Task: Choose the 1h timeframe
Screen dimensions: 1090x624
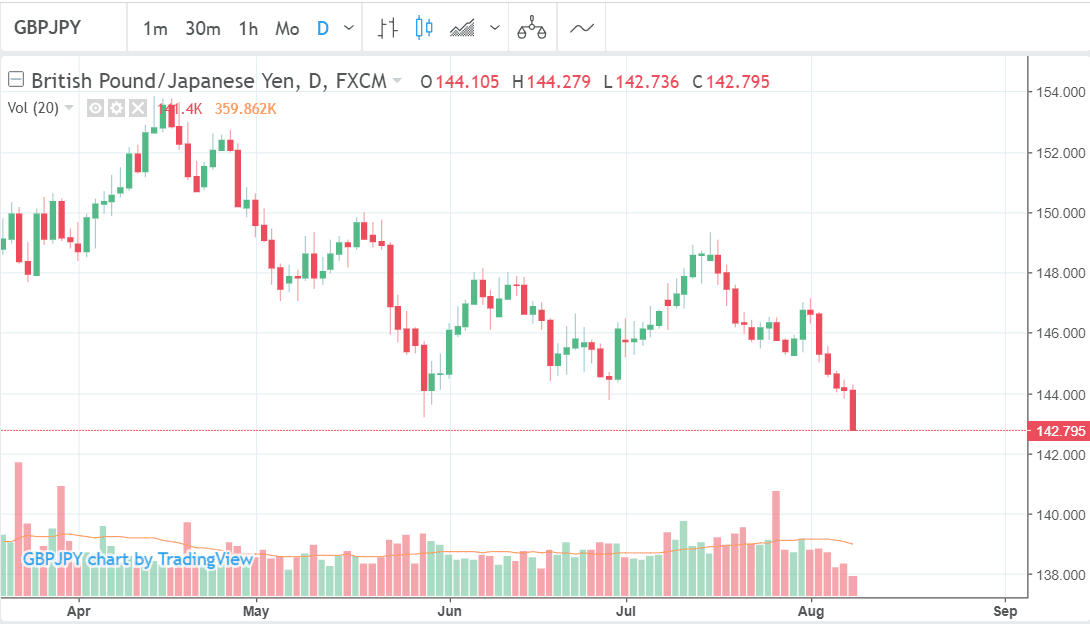Action: pos(248,28)
